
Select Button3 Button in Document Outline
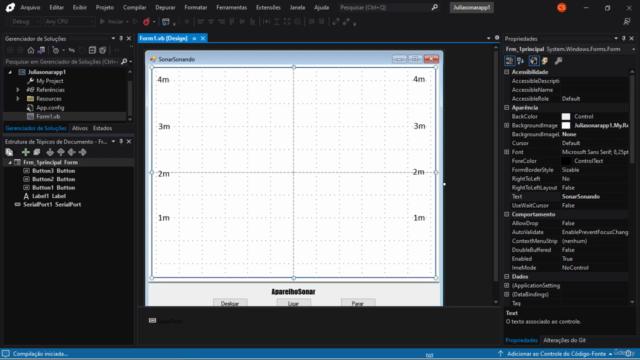pyautogui.click(x=53, y=171)
